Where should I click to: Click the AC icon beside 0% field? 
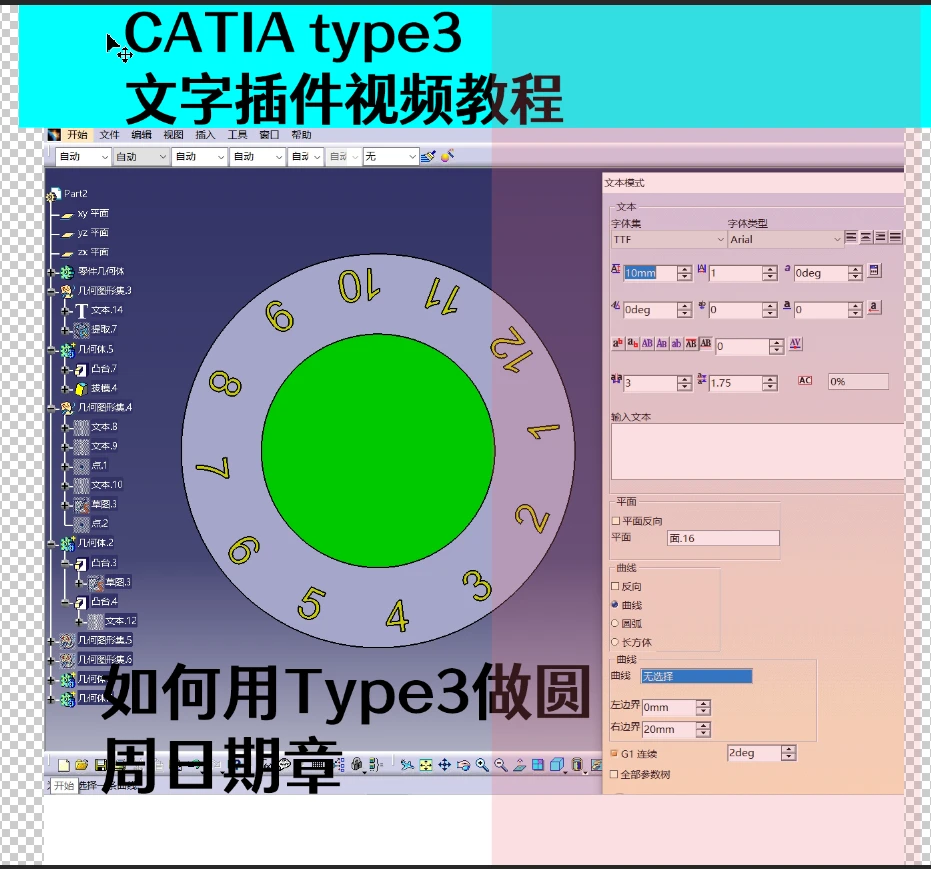[805, 380]
